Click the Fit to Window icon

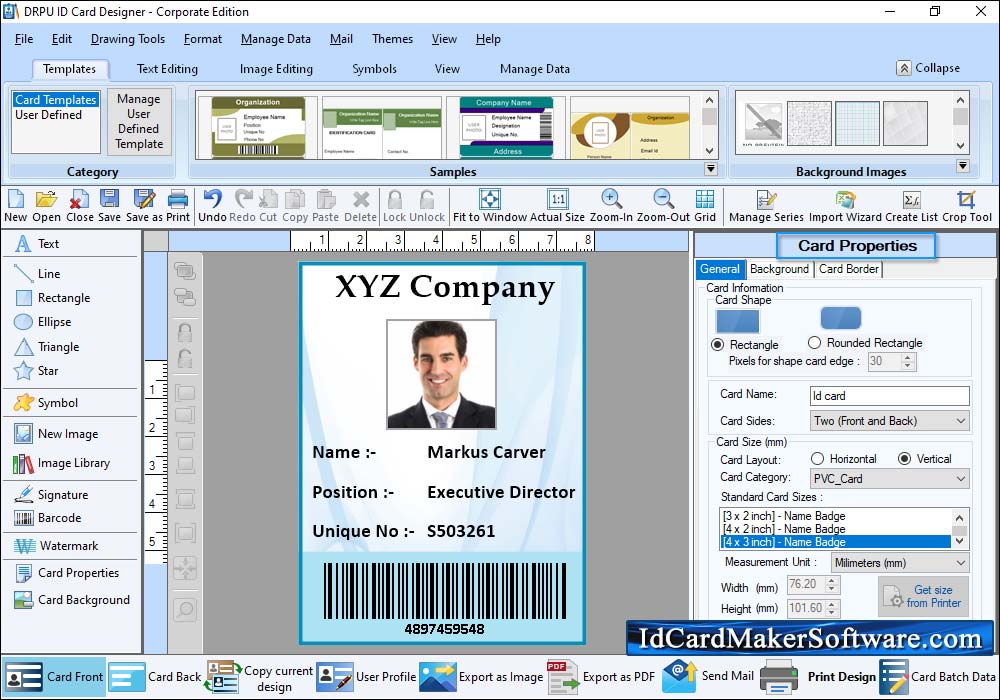pos(490,199)
